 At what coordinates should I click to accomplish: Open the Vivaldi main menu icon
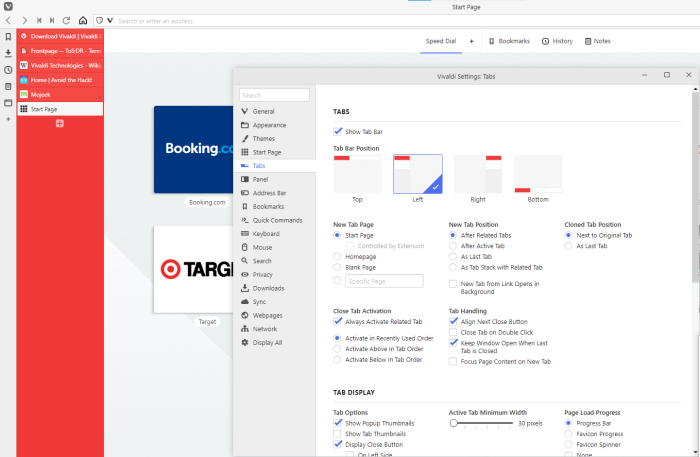(8, 6)
